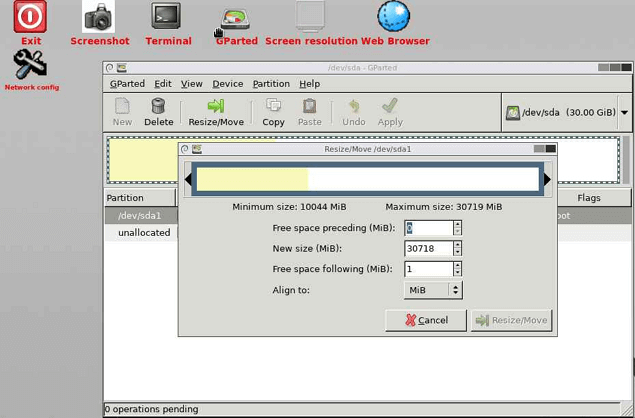This screenshot has width=635, height=418.
Task: Click the Delete partition toolbar icon
Action: [x=158, y=111]
